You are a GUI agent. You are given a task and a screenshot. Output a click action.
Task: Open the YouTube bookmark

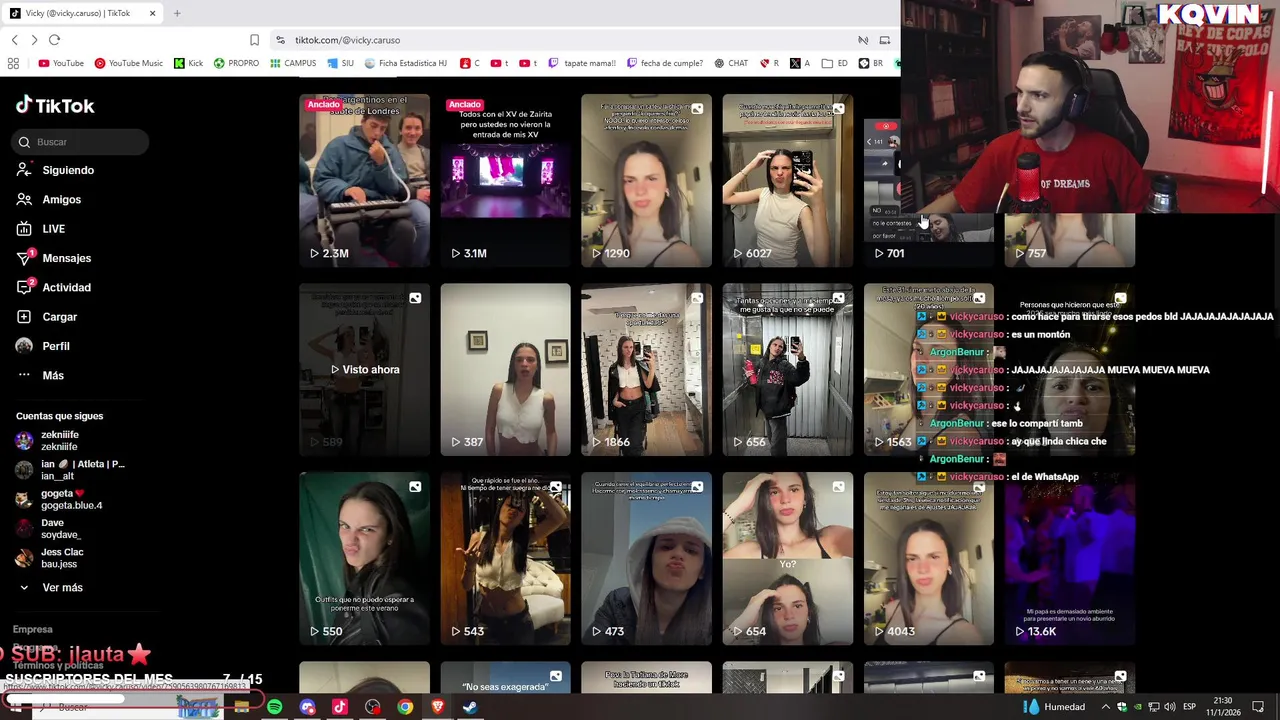click(61, 63)
